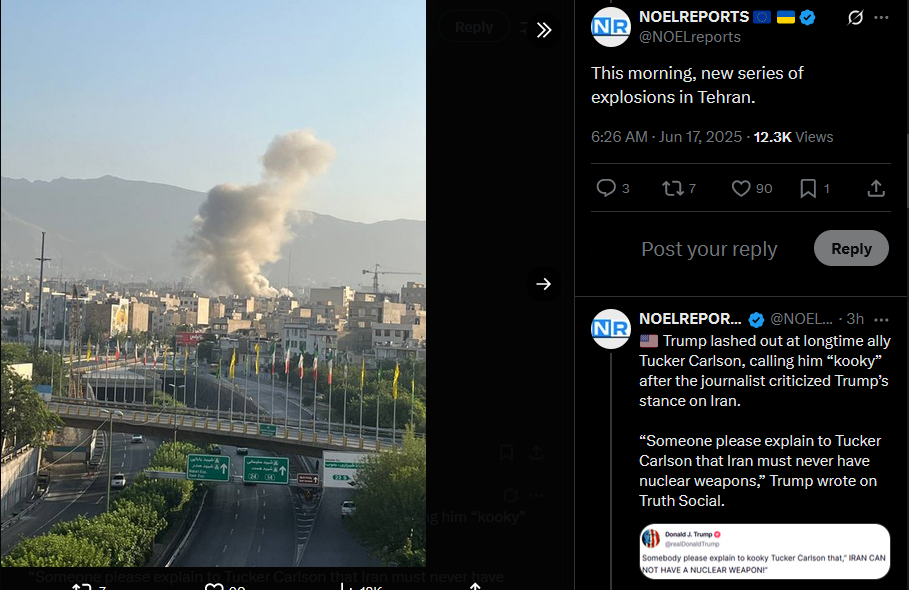Click the Post your reply field
This screenshot has width=909, height=590.
coord(708,249)
